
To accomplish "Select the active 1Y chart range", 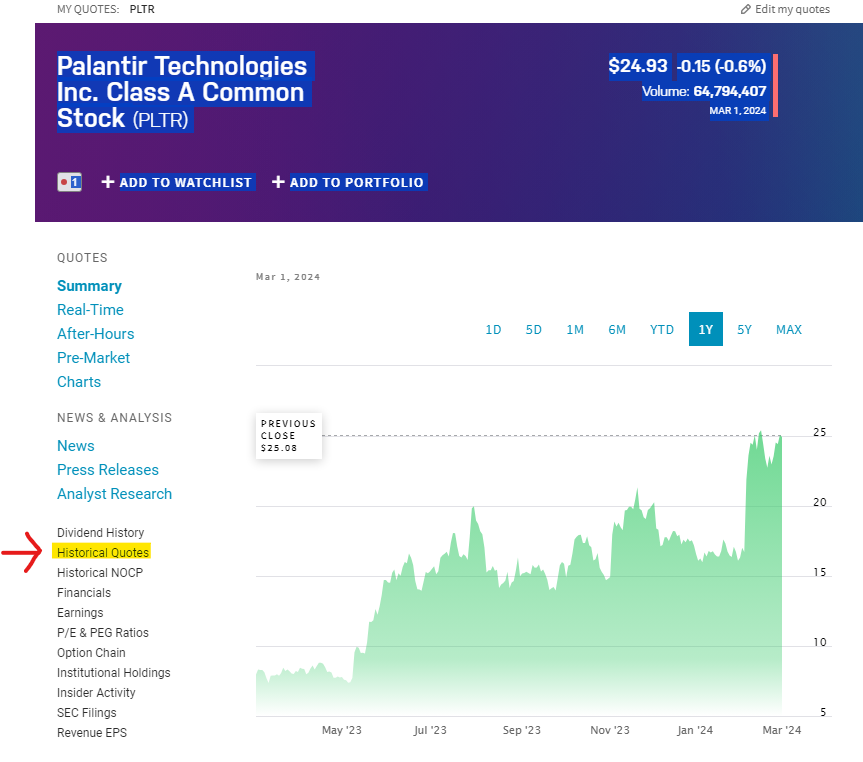I will point(706,329).
